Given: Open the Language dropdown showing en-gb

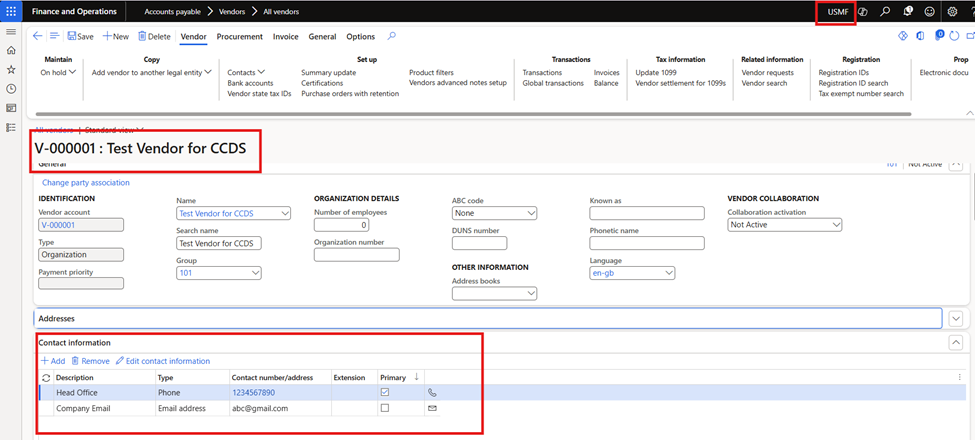Looking at the screenshot, I should (x=632, y=273).
